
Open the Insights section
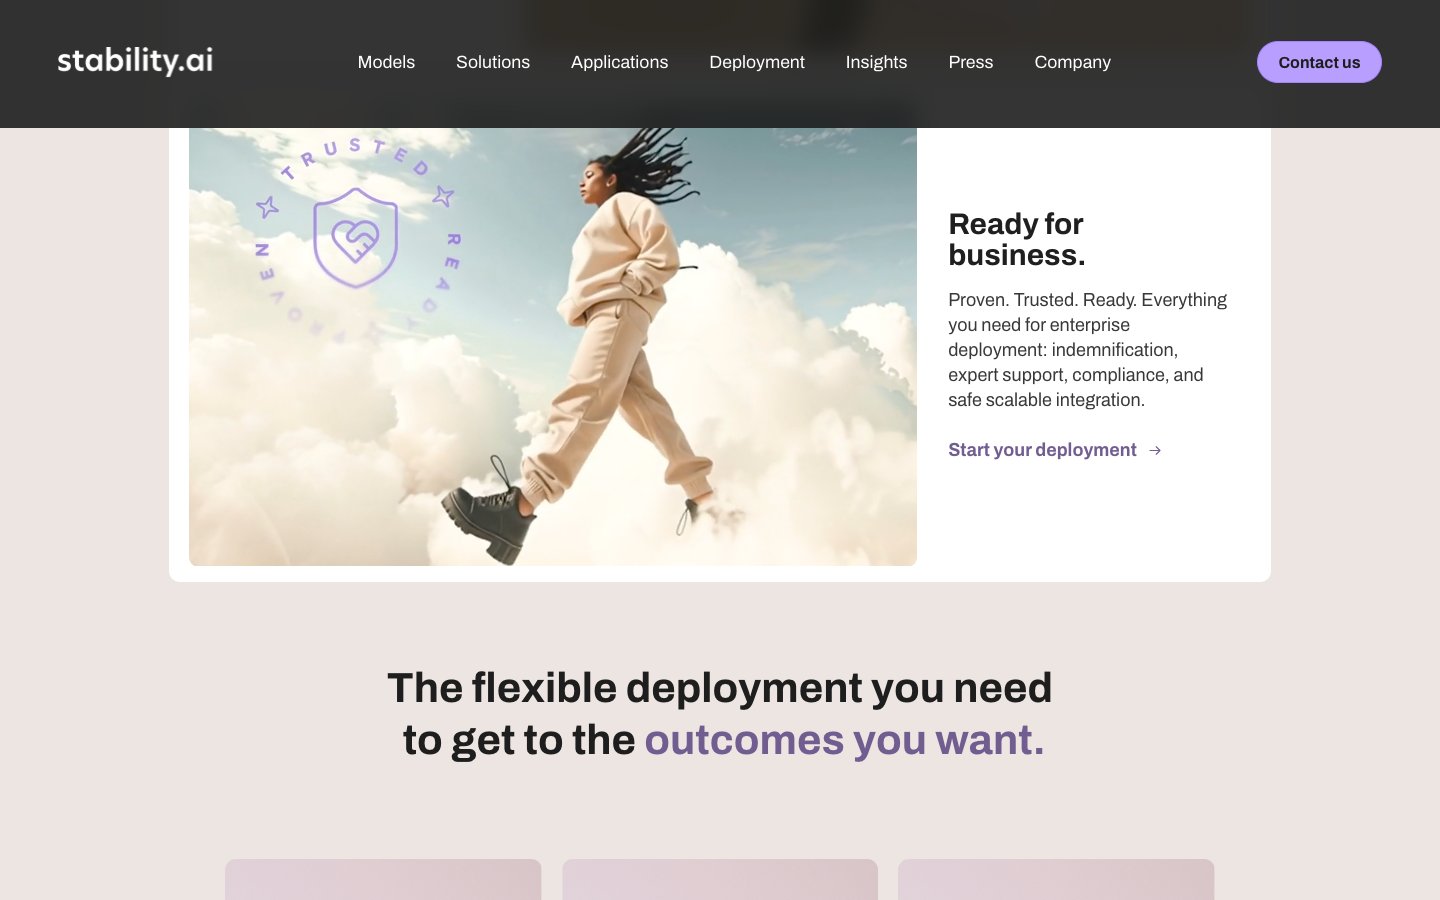click(876, 62)
